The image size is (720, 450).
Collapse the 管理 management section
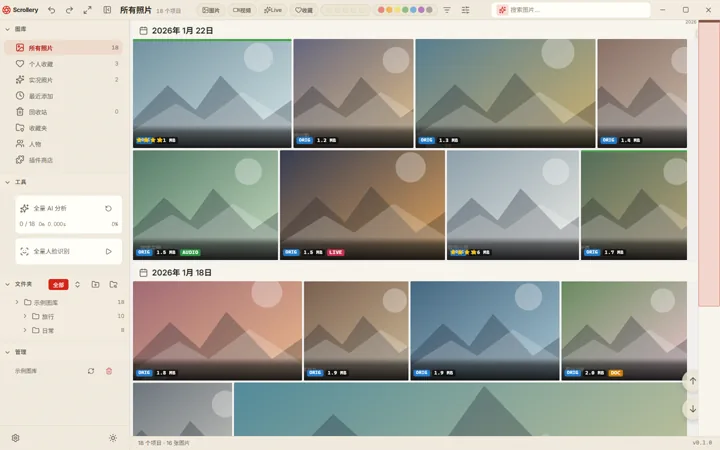pyautogui.click(x=7, y=352)
